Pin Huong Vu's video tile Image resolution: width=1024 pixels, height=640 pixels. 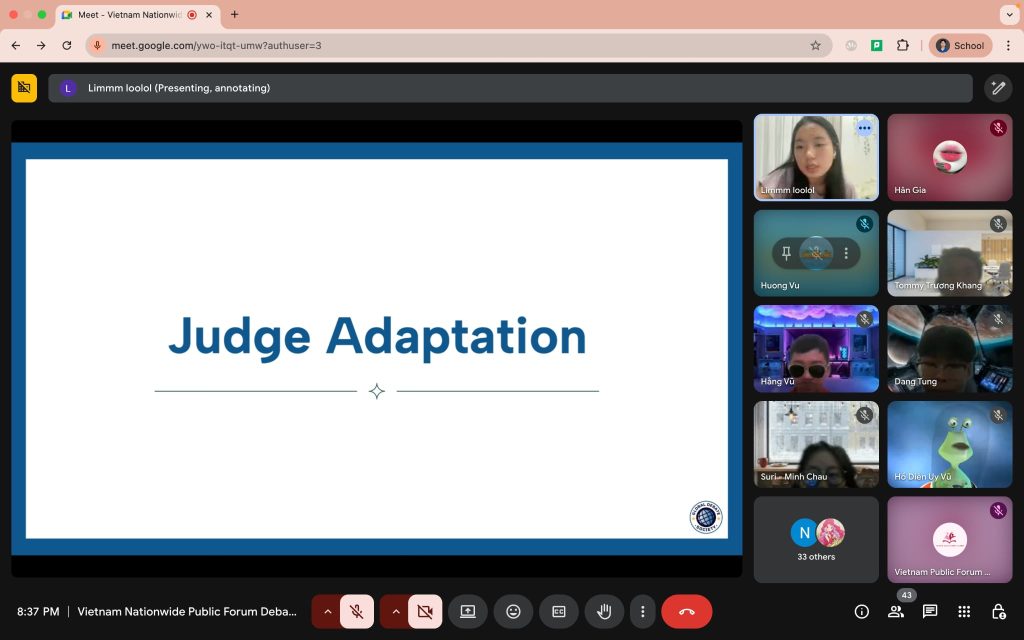[786, 253]
